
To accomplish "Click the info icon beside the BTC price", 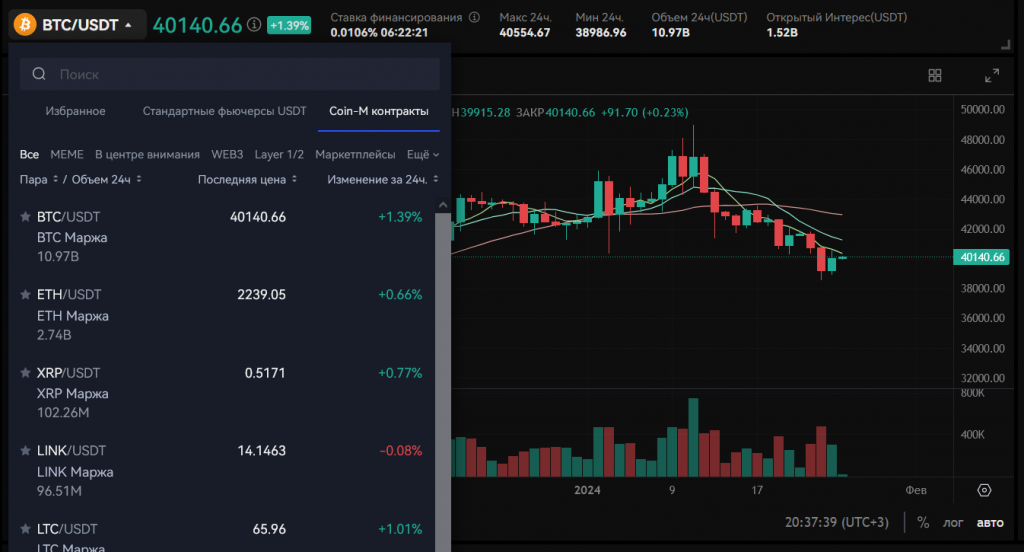I will click(255, 24).
